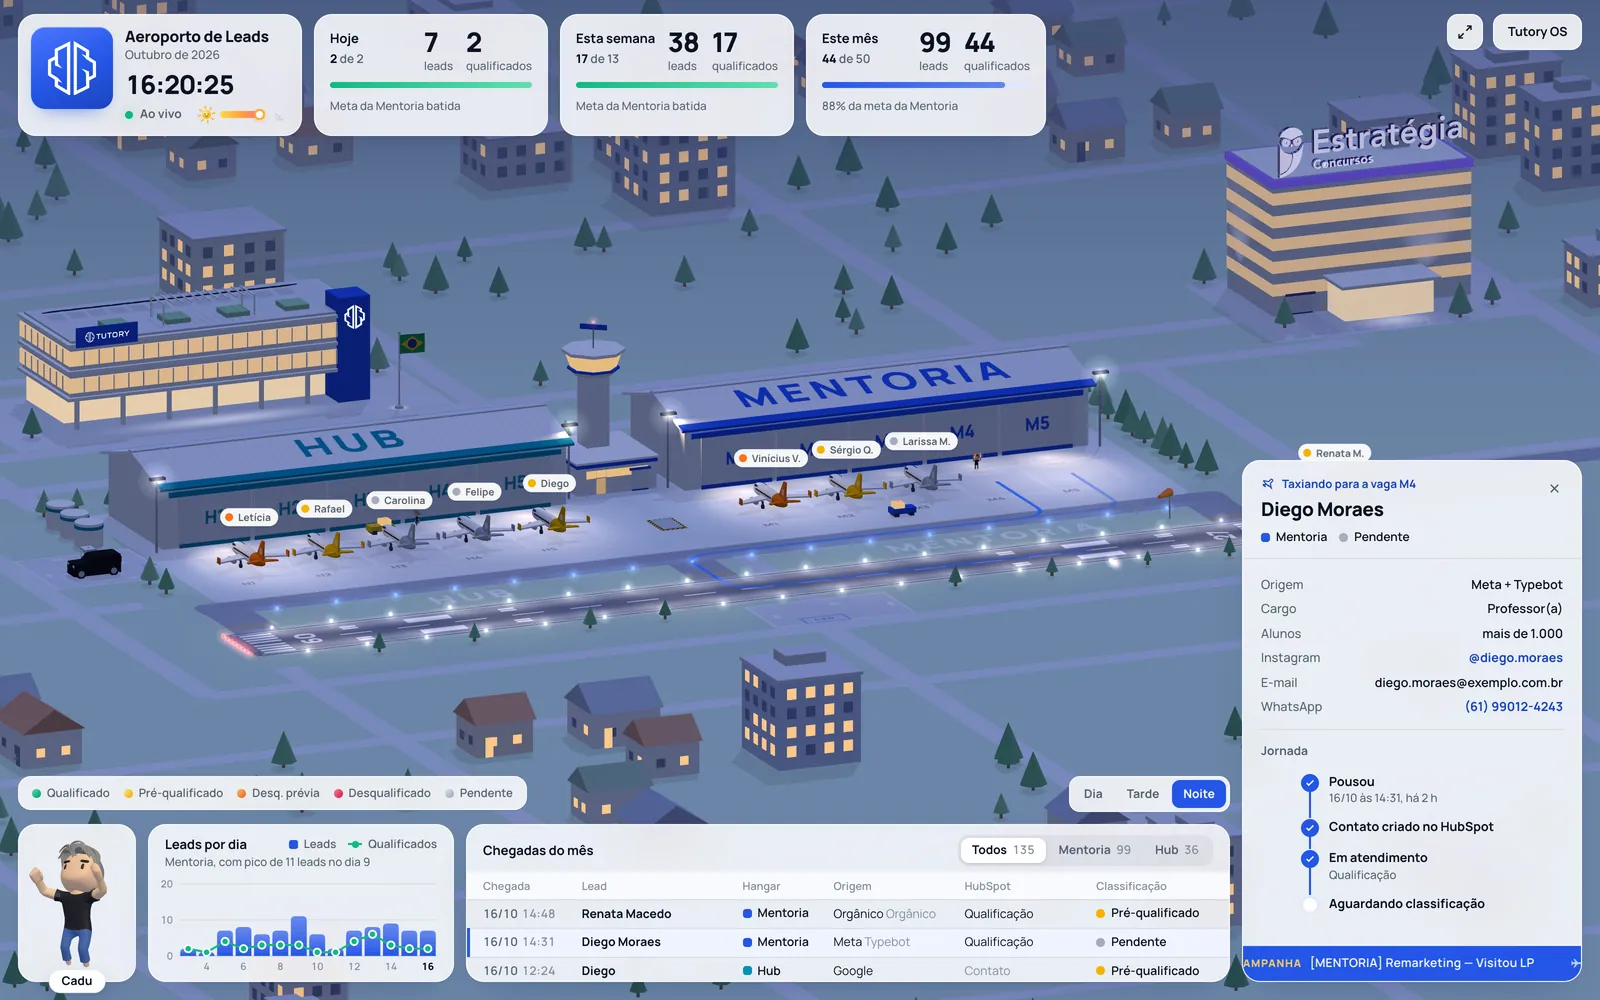1600x1000 pixels.
Task: Click the Rafael plane label
Action: pos(323,509)
